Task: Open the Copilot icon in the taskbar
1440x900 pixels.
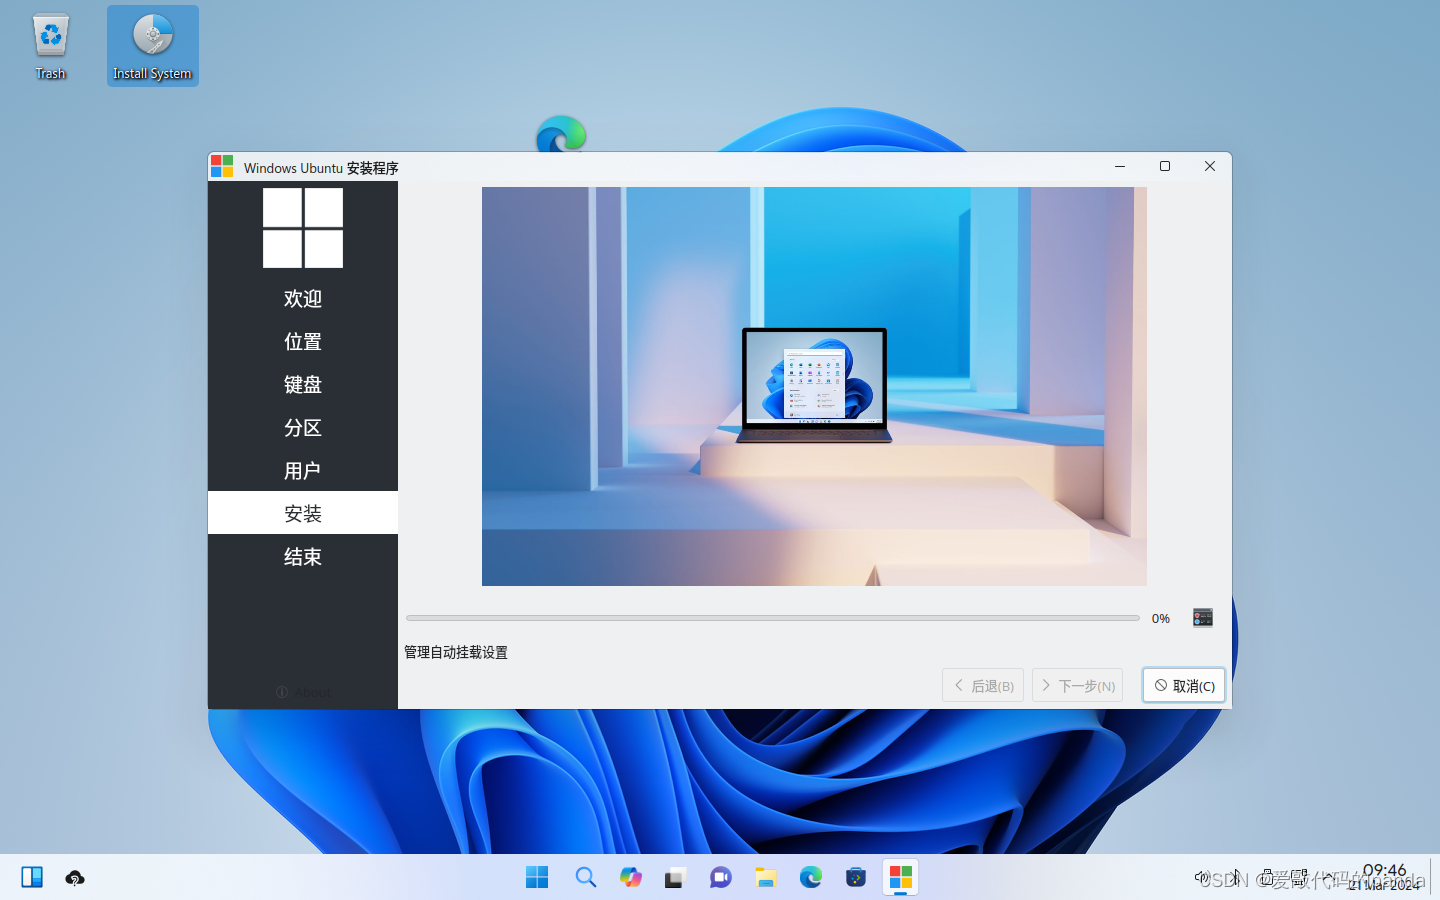Action: tap(631, 877)
